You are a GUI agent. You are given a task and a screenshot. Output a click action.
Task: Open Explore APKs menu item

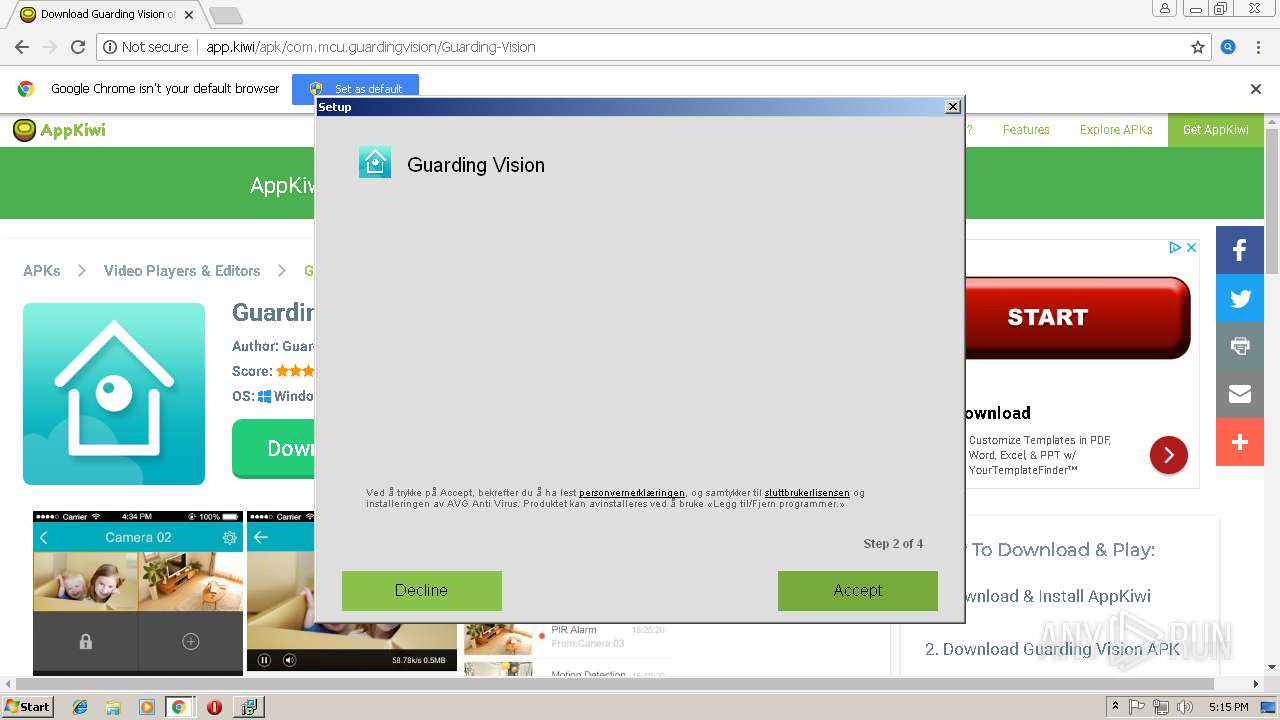[x=1116, y=130]
